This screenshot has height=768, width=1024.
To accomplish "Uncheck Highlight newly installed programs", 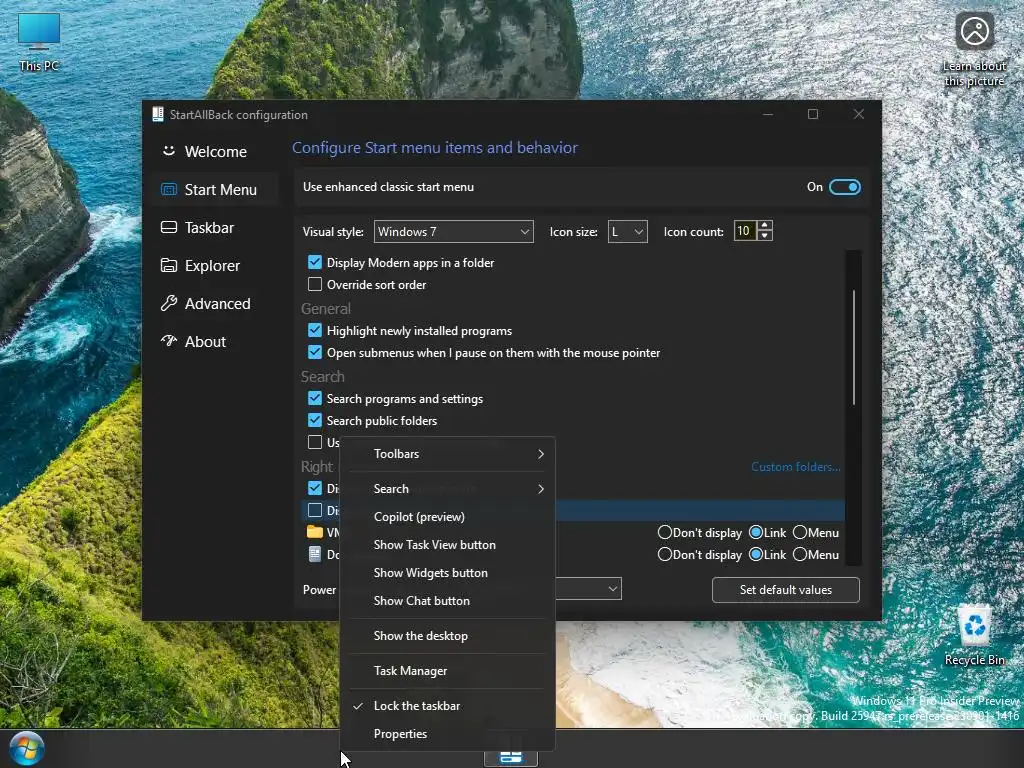I will tap(315, 330).
